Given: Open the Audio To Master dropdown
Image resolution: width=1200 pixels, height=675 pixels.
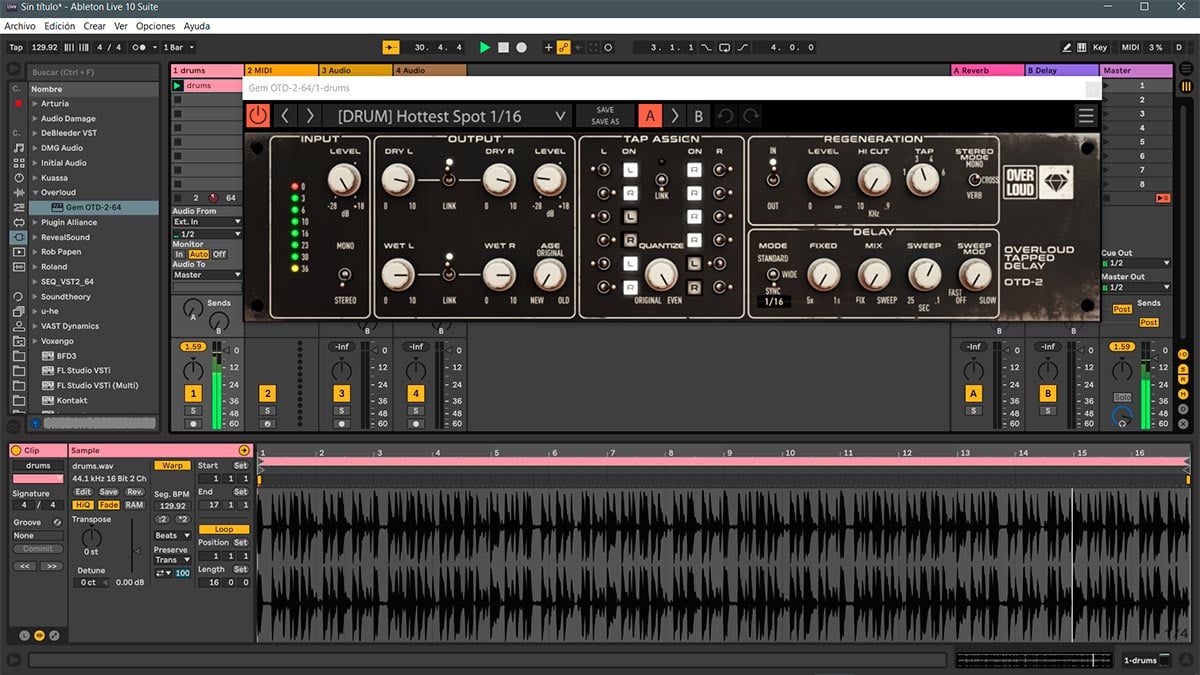Looking at the screenshot, I should [207, 275].
